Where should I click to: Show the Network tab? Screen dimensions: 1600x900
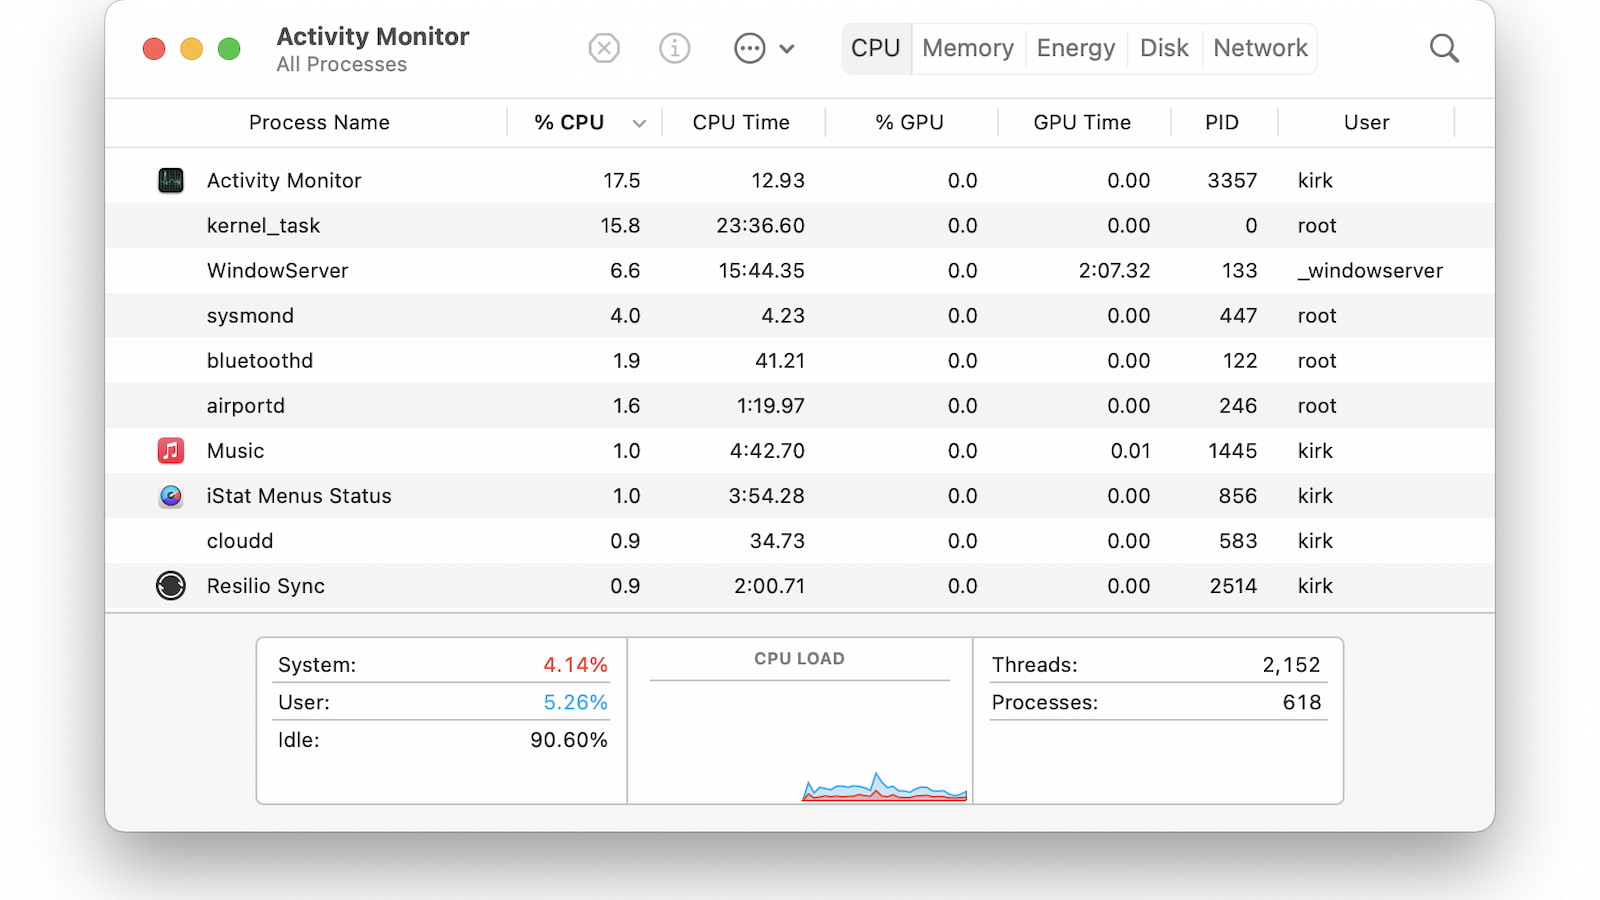[1260, 48]
